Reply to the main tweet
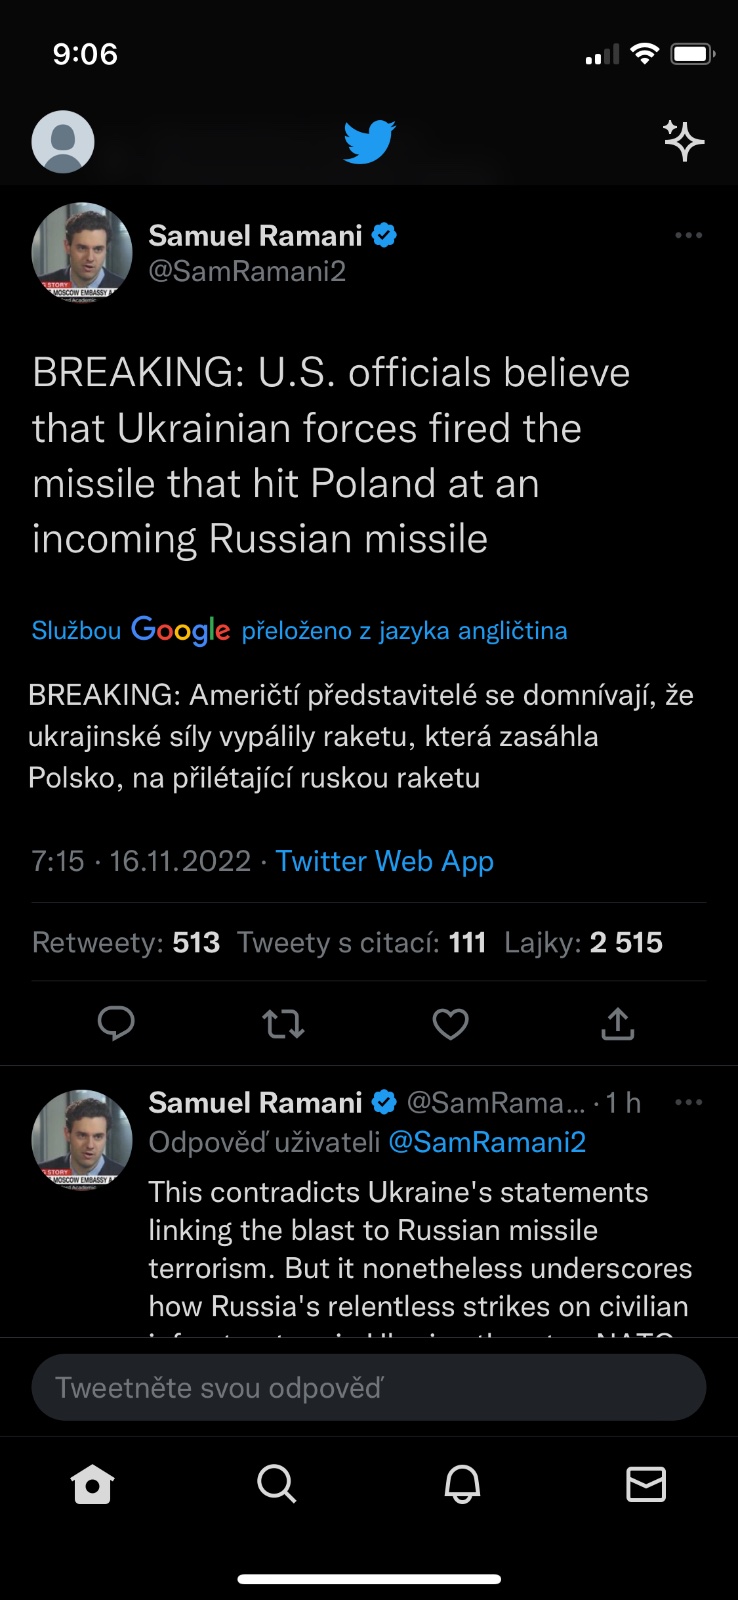 pos(116,1023)
